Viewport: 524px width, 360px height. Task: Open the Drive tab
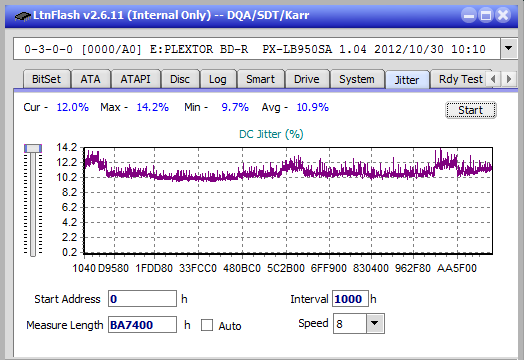pyautogui.click(x=306, y=79)
